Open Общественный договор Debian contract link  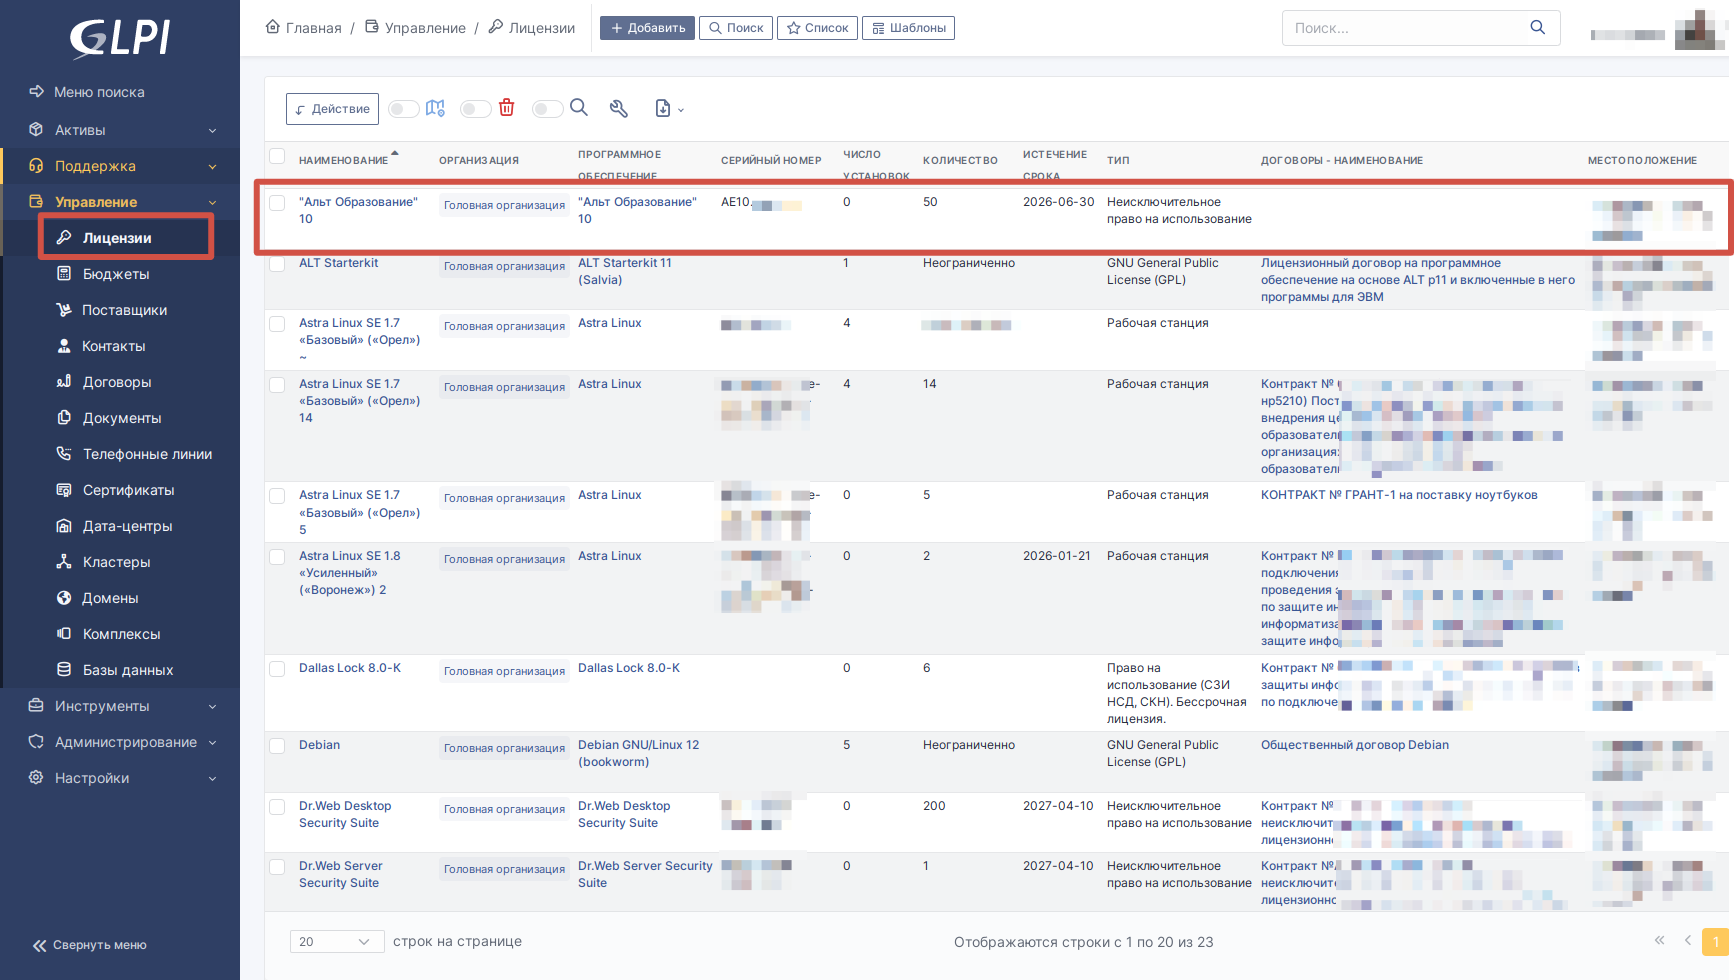click(x=1354, y=745)
